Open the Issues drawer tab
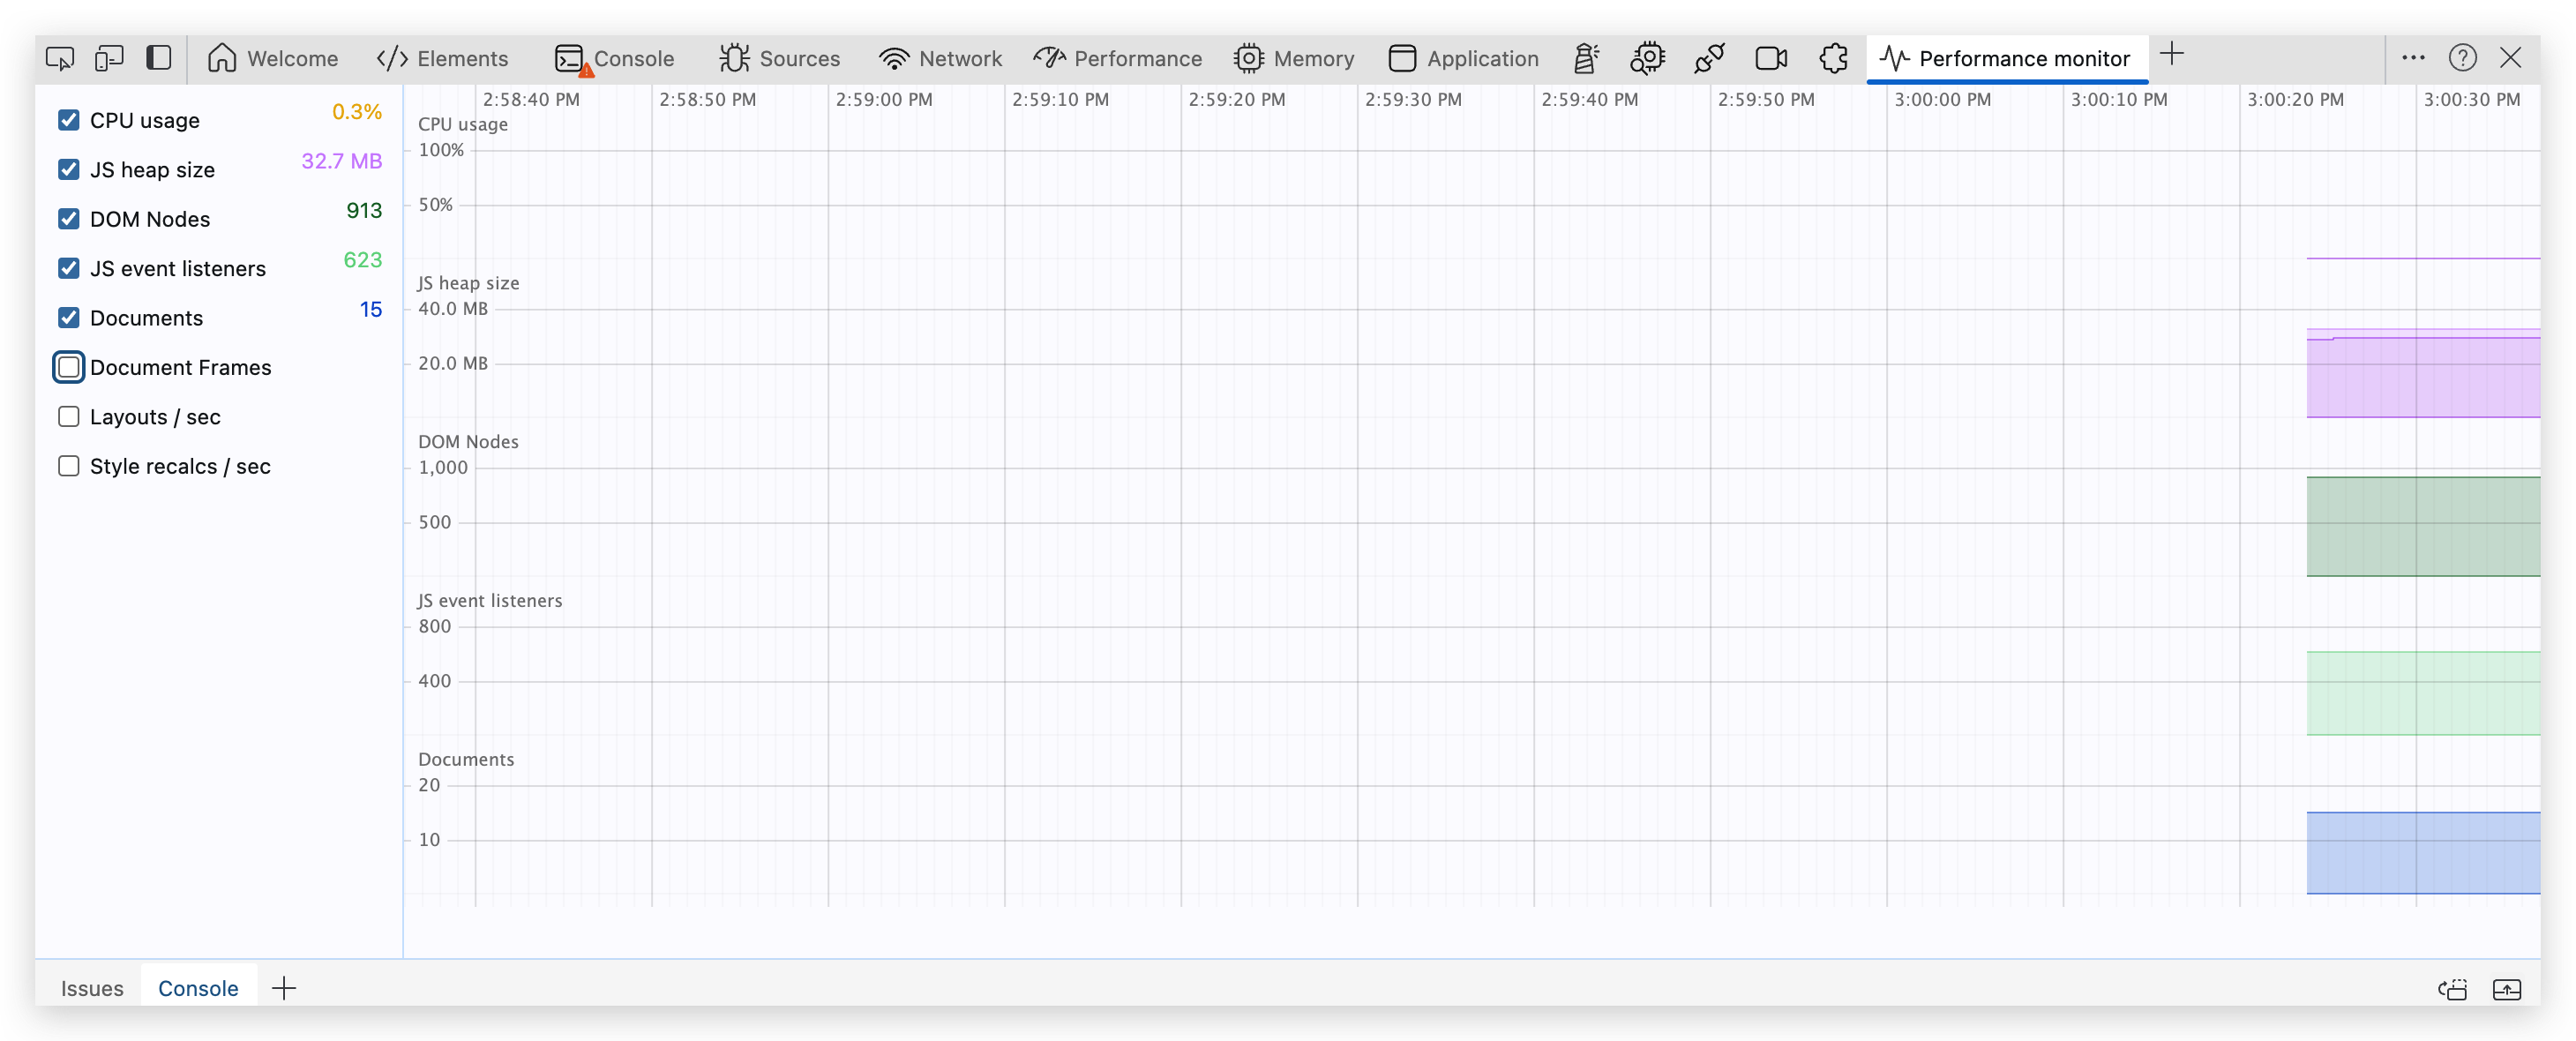The width and height of the screenshot is (2576, 1041). [92, 988]
